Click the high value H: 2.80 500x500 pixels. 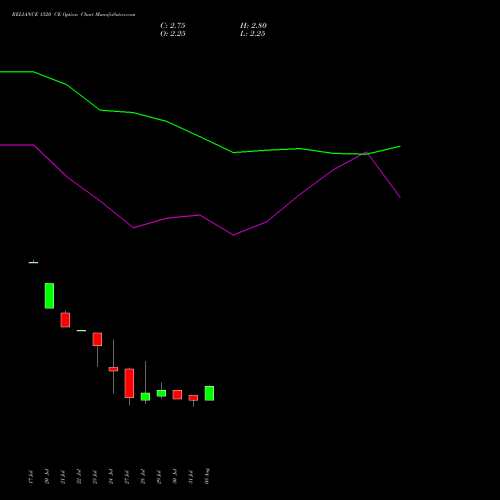pos(253,26)
